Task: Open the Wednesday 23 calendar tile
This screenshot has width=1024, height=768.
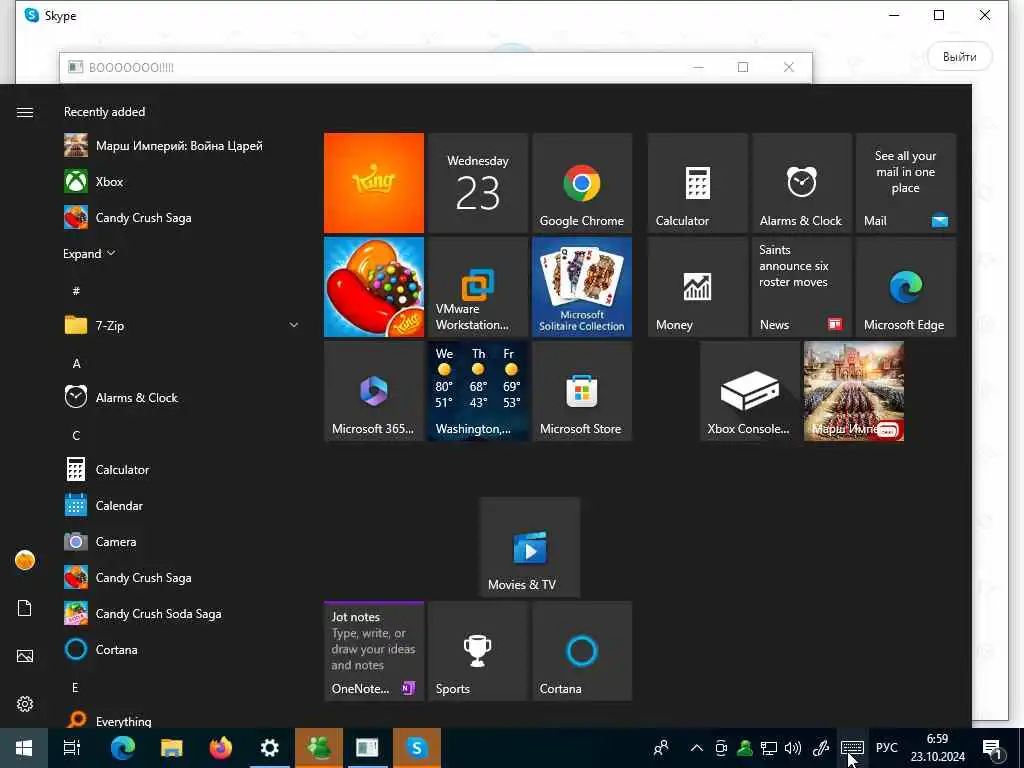Action: click(478, 183)
